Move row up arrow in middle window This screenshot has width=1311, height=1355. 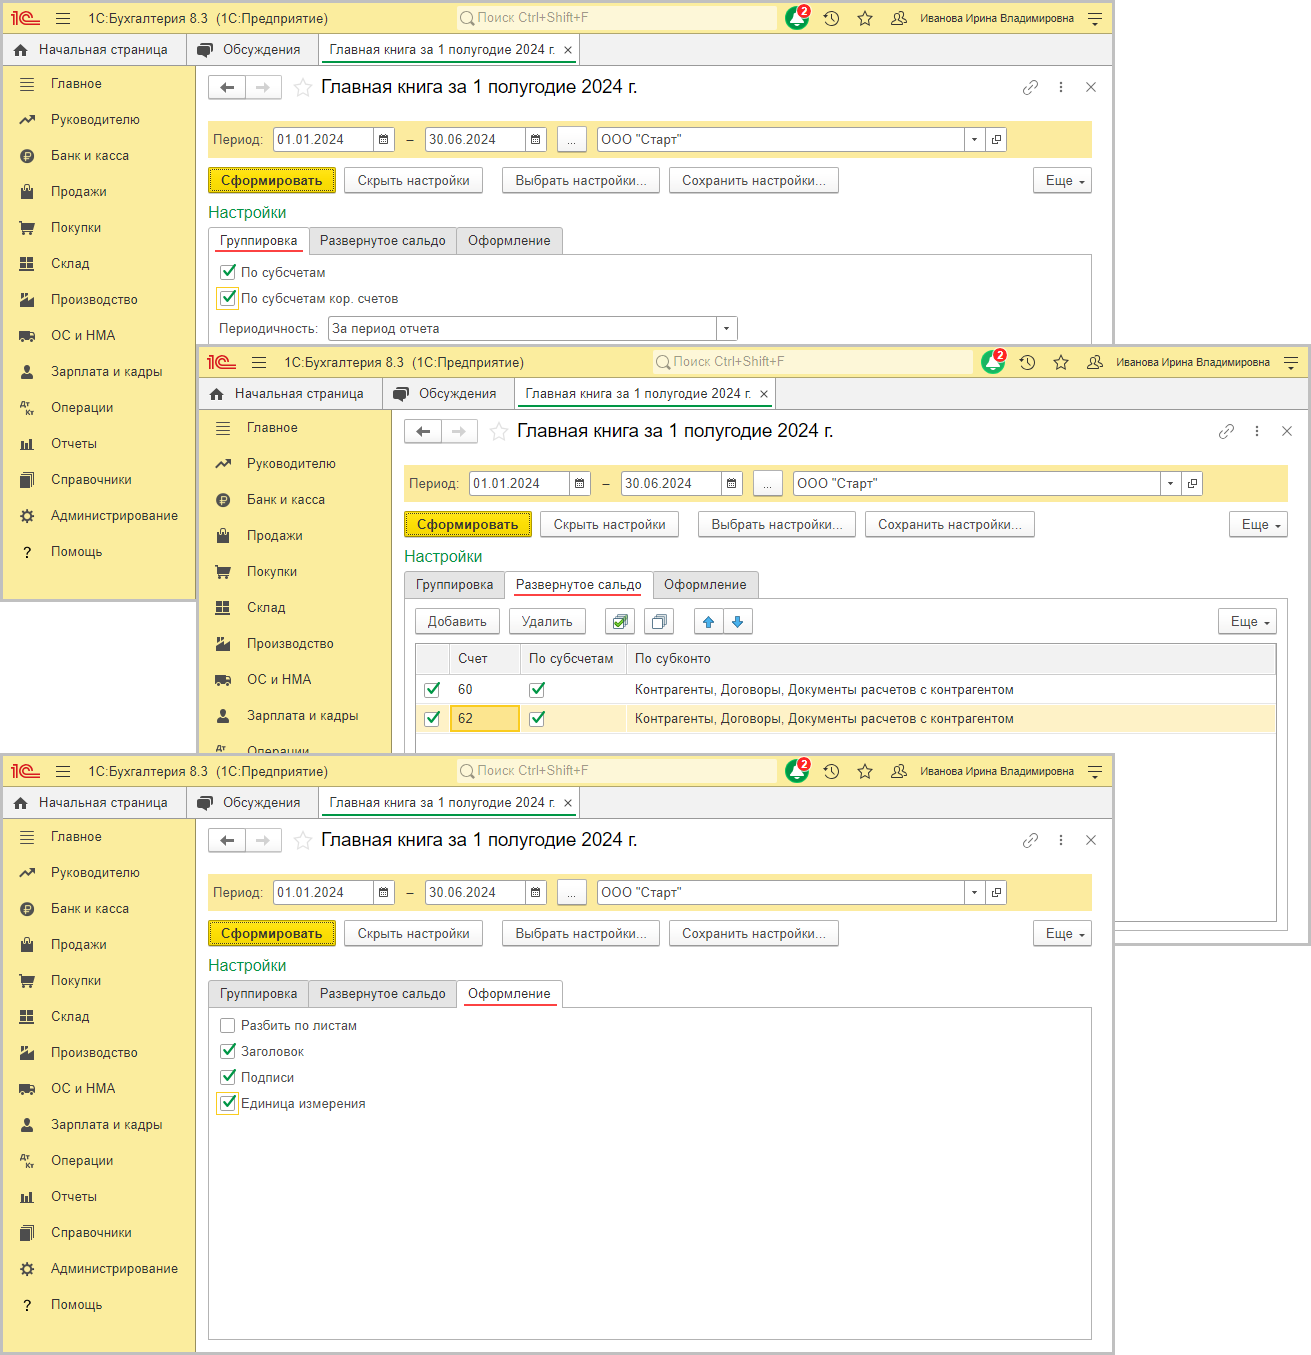(x=708, y=621)
